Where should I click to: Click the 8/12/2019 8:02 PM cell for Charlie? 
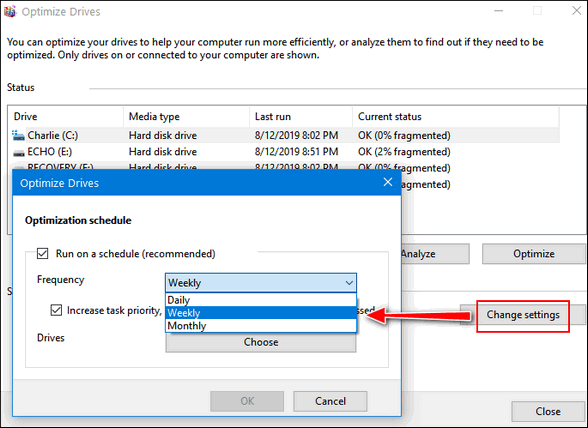coord(296,135)
